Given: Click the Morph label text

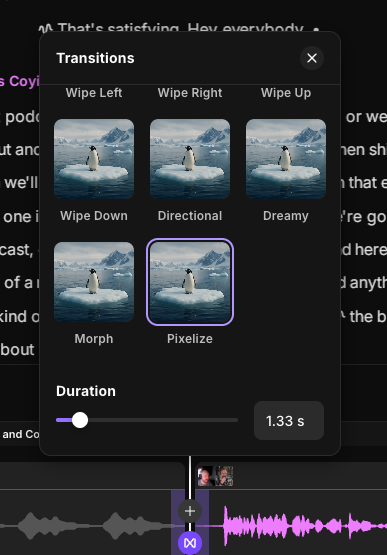Looking at the screenshot, I should point(94,339).
